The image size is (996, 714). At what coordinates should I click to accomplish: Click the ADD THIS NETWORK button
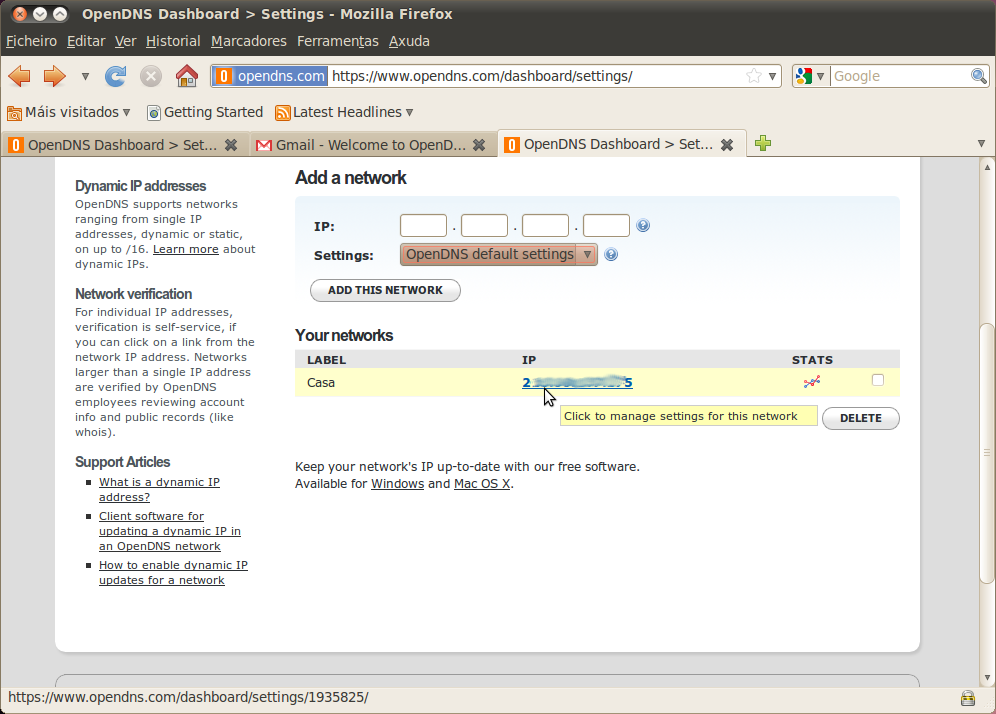[x=385, y=290]
